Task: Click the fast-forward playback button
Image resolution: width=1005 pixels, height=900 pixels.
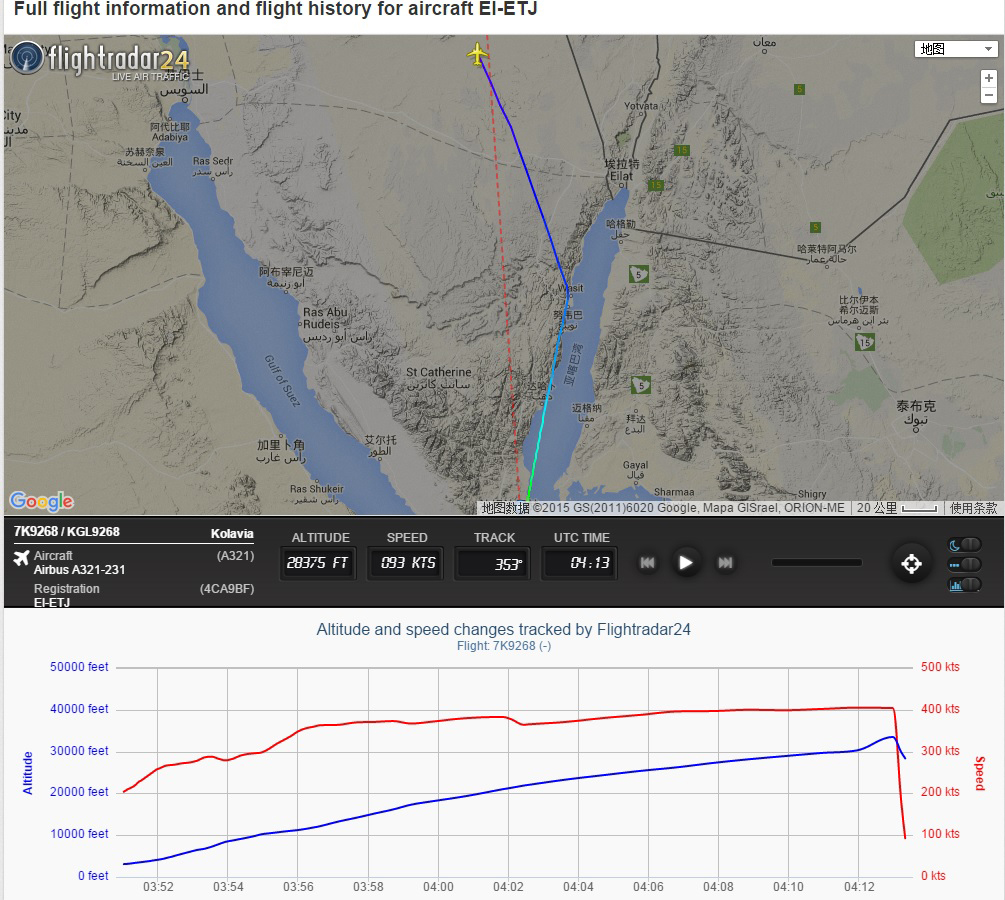Action: [726, 563]
